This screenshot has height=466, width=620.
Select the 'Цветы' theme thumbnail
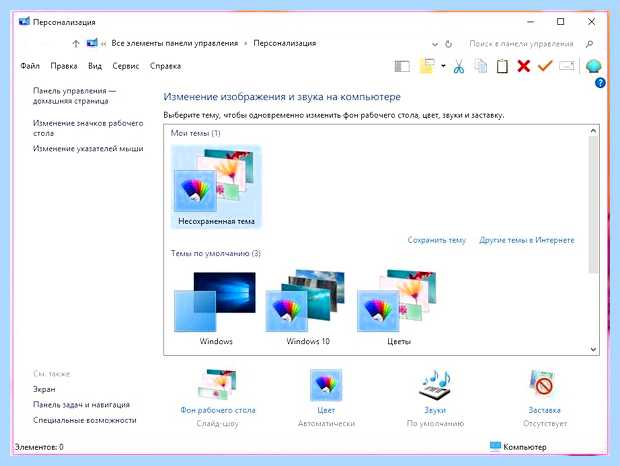[x=399, y=308]
